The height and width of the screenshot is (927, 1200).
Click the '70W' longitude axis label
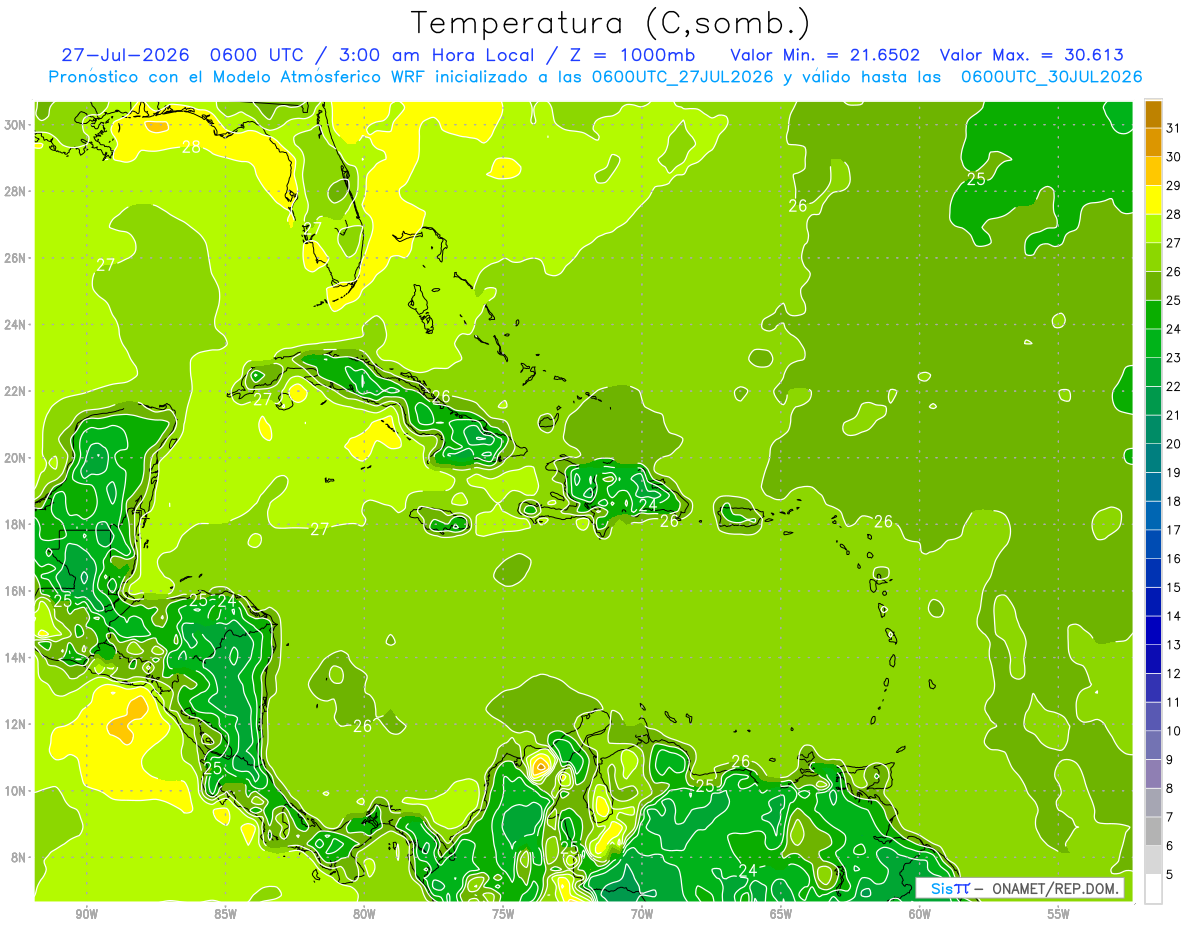tap(642, 914)
